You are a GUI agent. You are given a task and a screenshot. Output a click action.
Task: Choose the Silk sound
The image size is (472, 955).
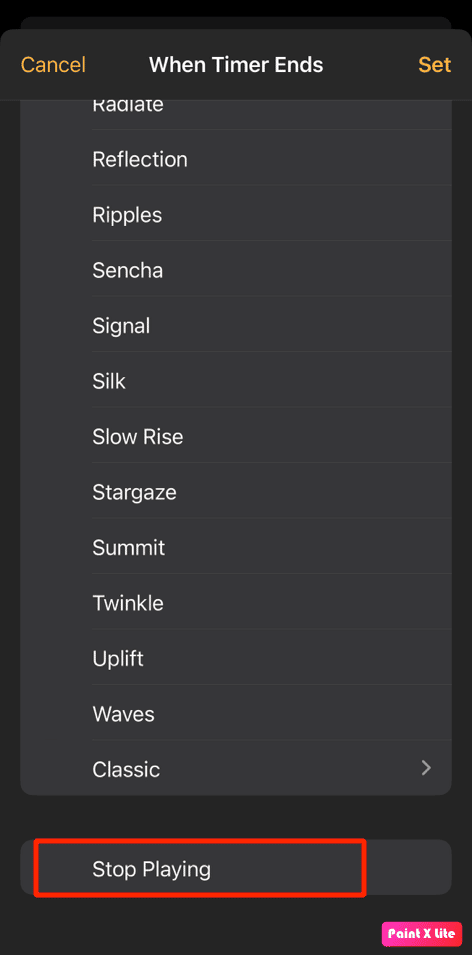pyautogui.click(x=236, y=381)
